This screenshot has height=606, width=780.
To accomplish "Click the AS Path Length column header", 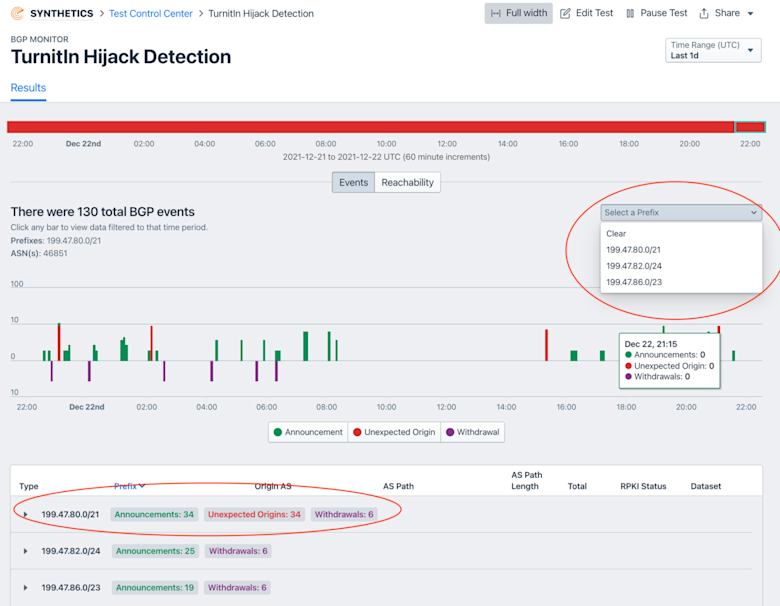I will (526, 481).
